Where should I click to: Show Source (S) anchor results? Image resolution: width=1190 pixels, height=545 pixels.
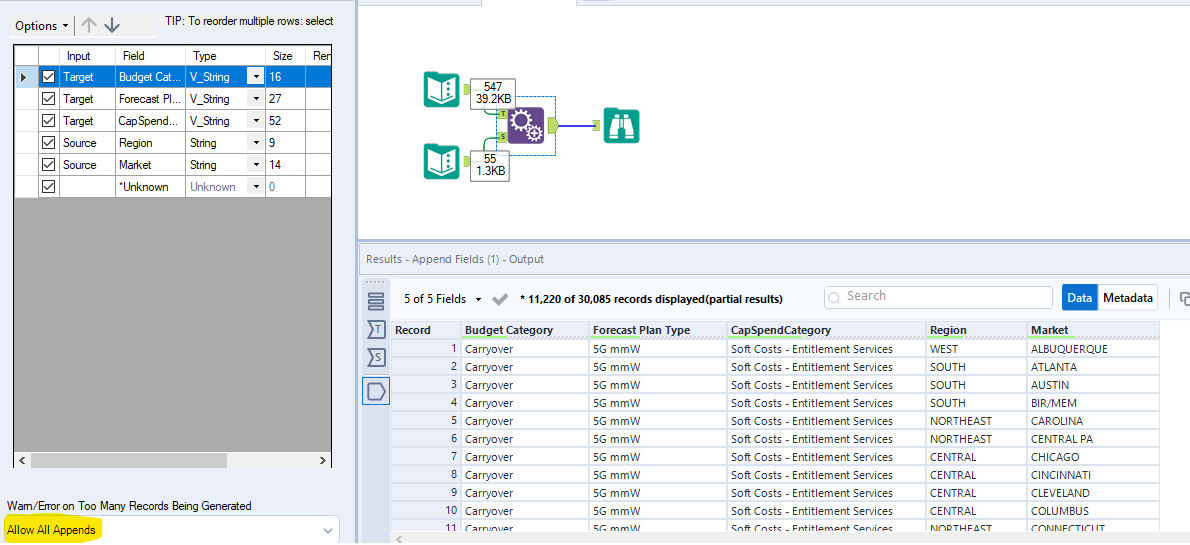click(x=376, y=358)
